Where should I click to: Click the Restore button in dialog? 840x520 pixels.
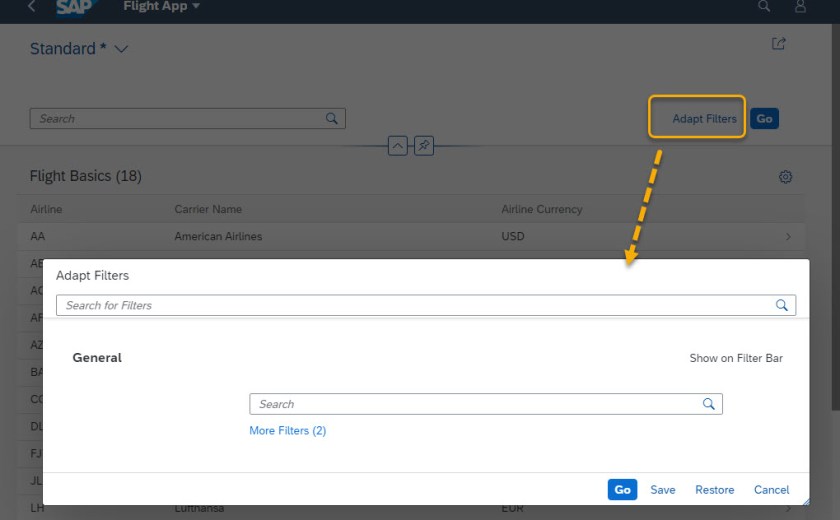[x=715, y=490]
